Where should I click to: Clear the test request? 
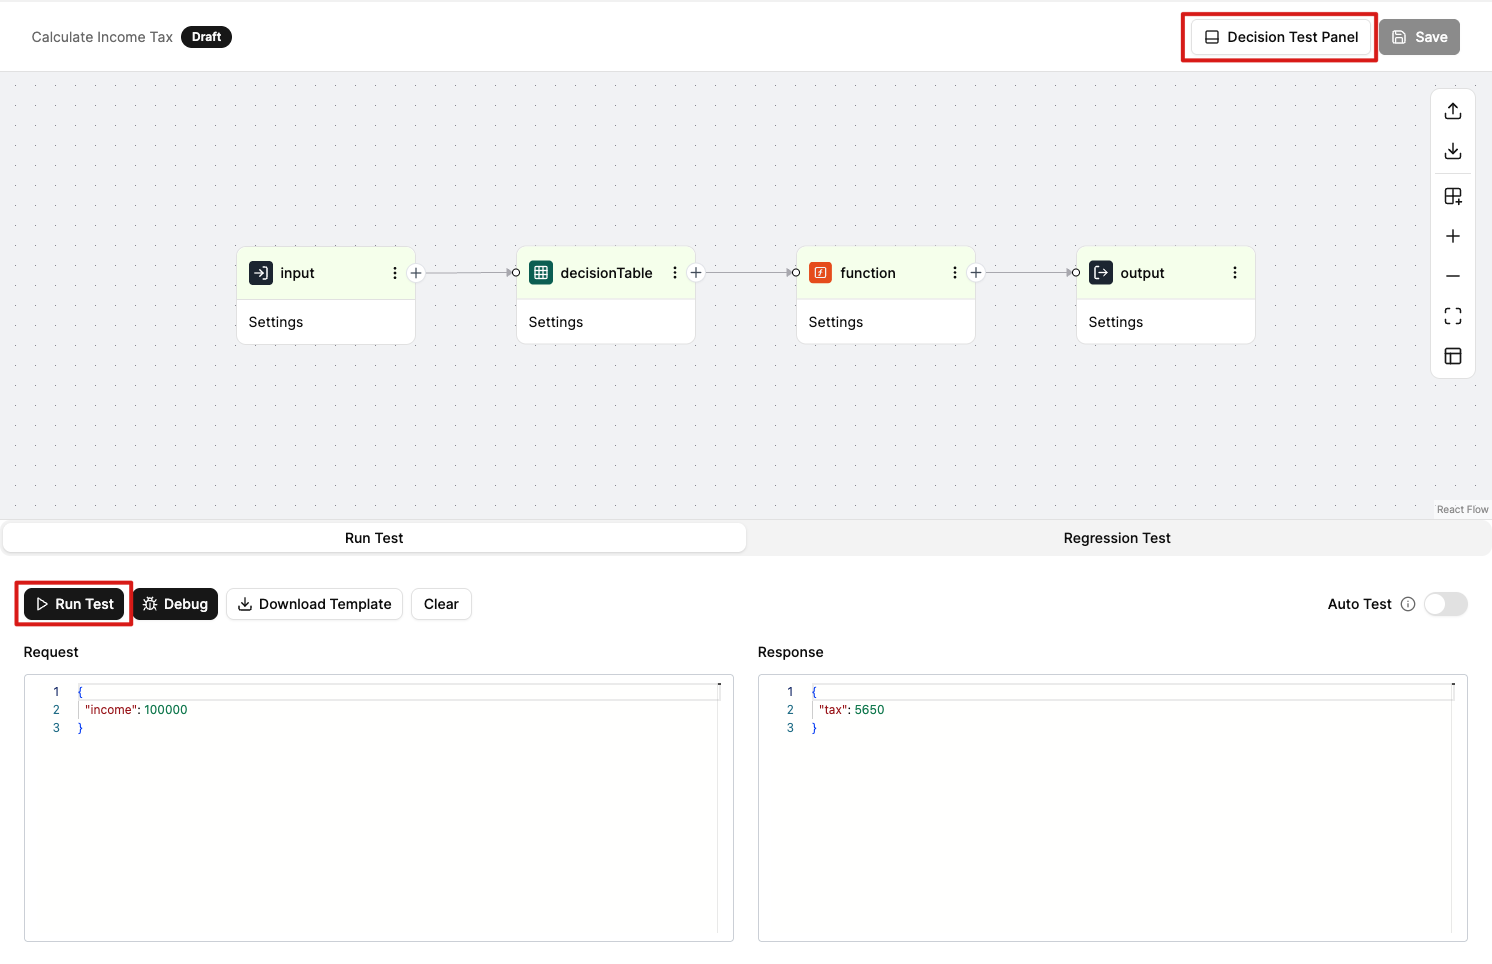(441, 604)
